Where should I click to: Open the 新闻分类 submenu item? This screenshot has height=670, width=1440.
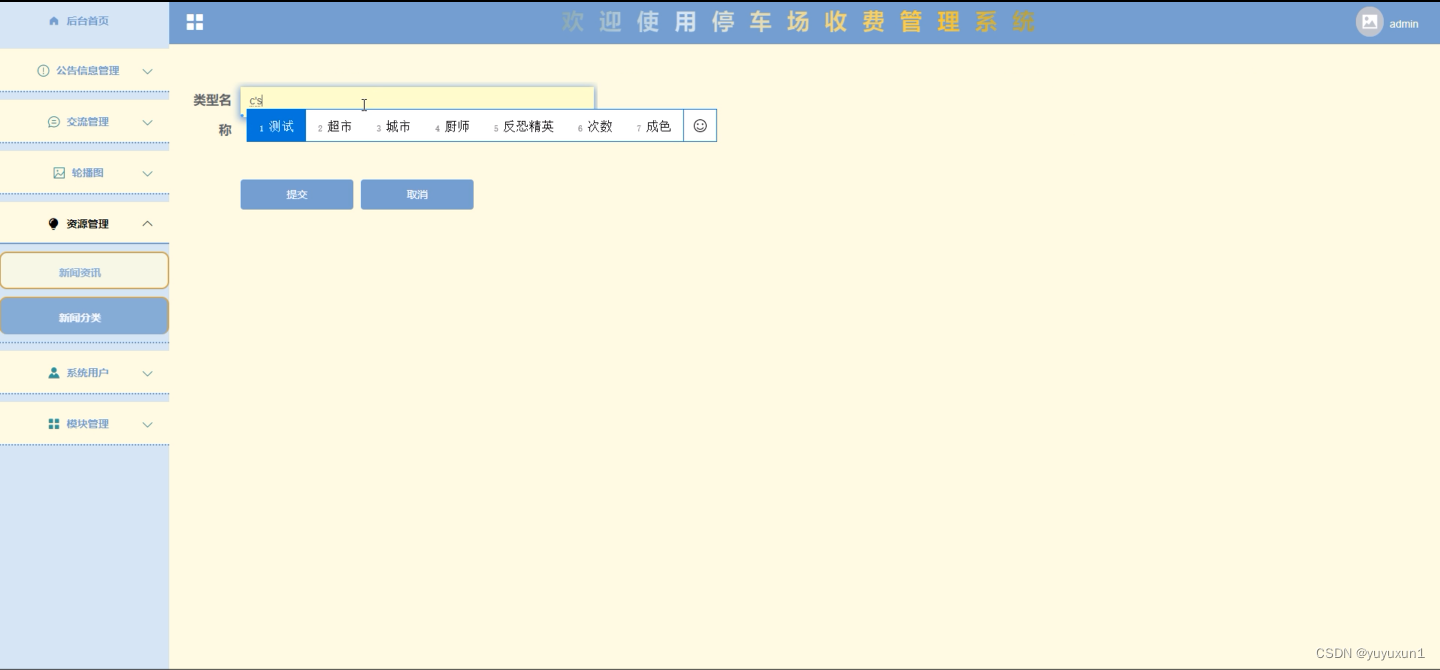[84, 316]
